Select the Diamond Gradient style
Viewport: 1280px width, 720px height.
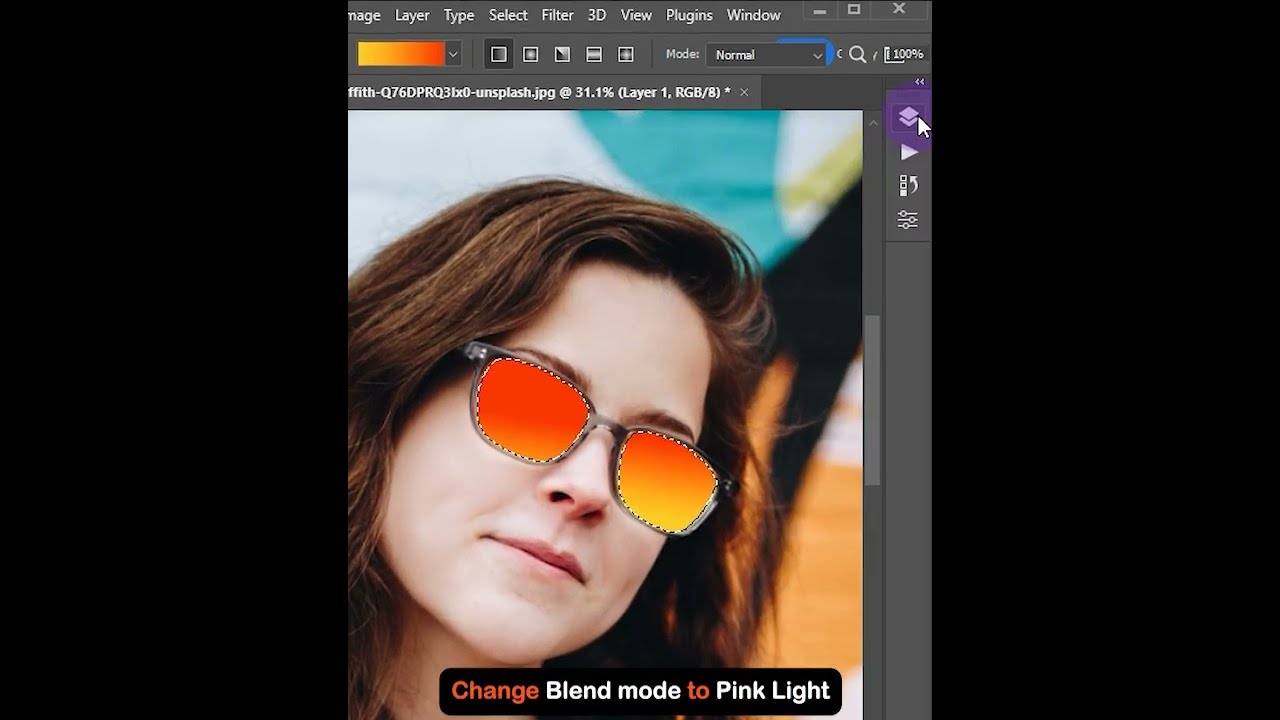pos(626,54)
